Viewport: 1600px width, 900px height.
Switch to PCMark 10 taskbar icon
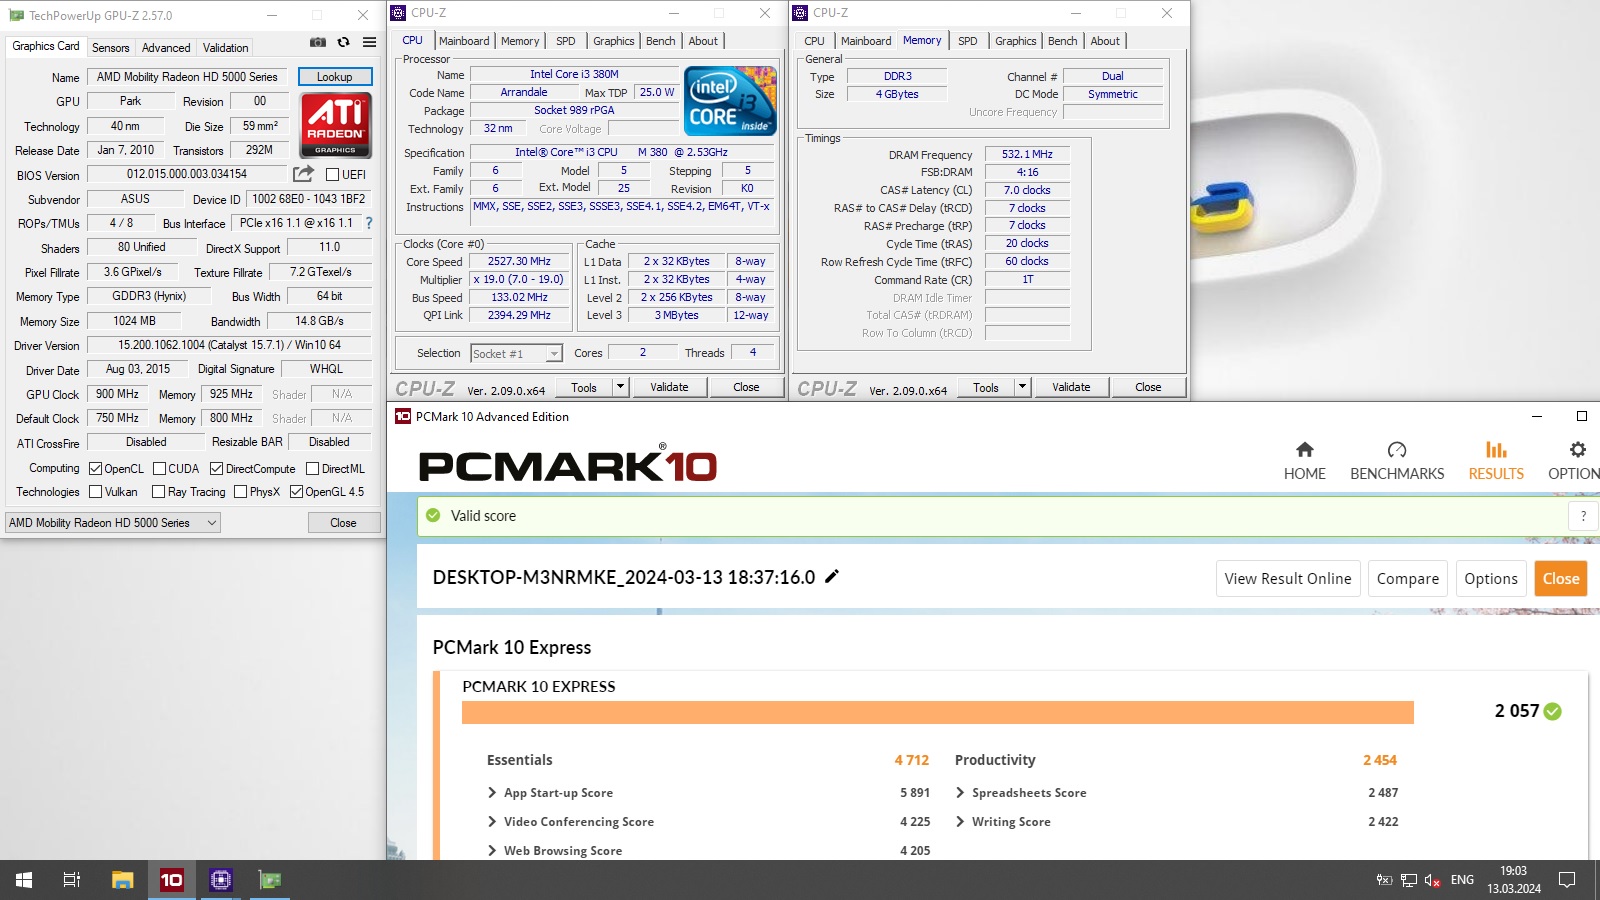[x=172, y=880]
